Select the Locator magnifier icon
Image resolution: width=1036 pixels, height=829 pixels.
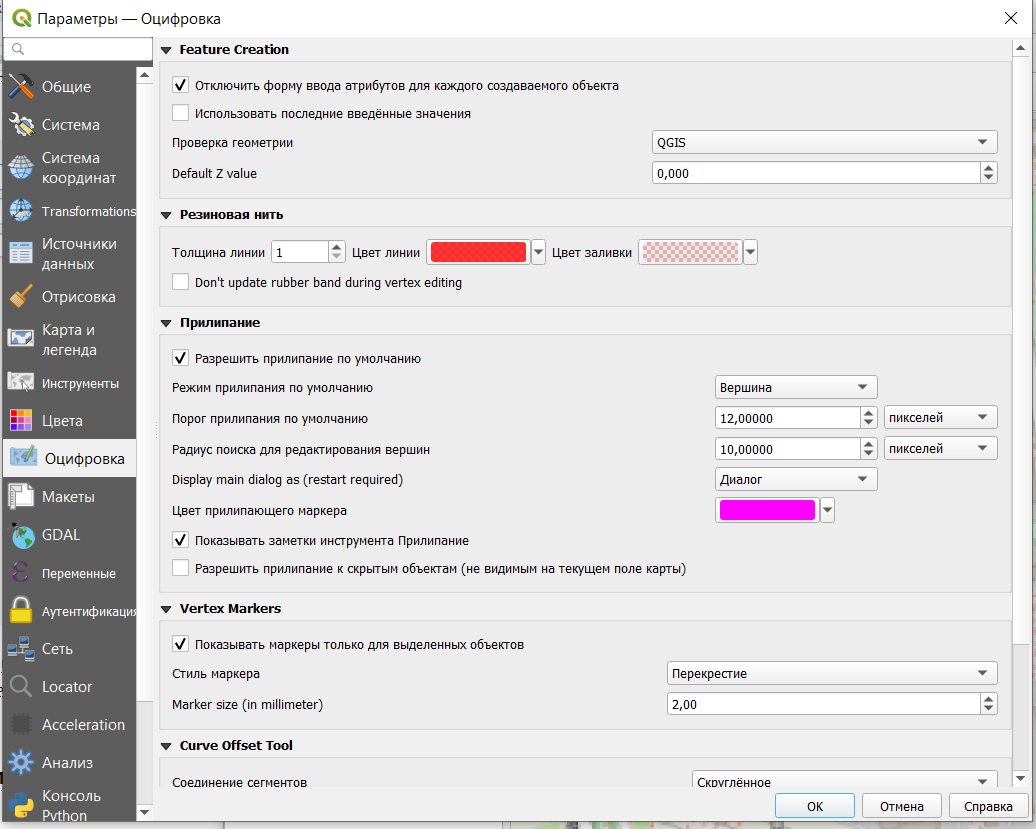[20, 687]
